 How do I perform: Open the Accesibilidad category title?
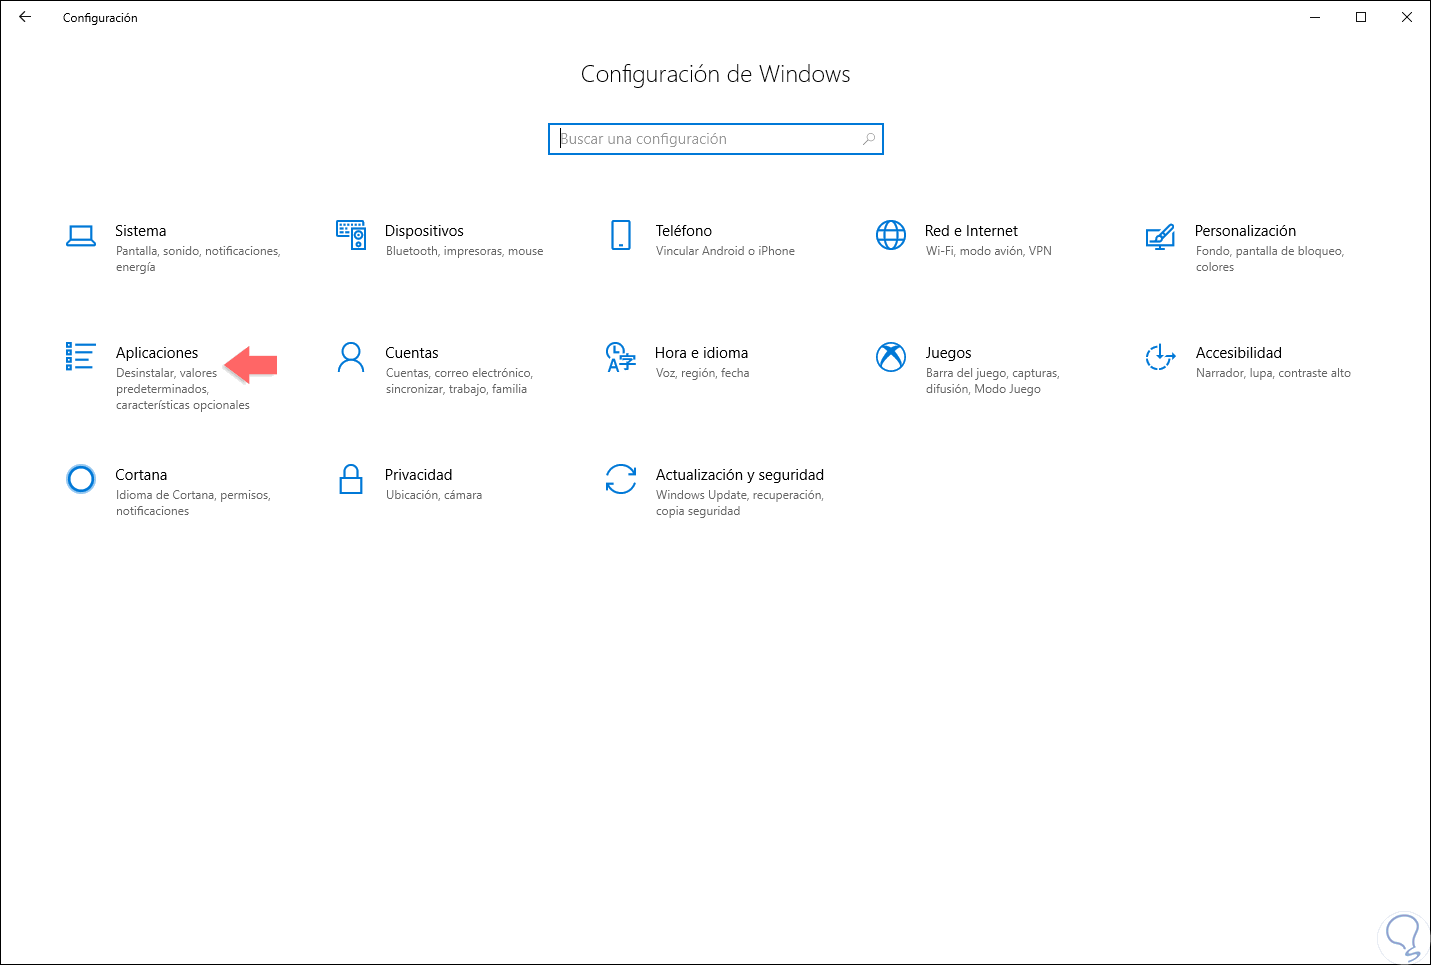coord(1239,353)
